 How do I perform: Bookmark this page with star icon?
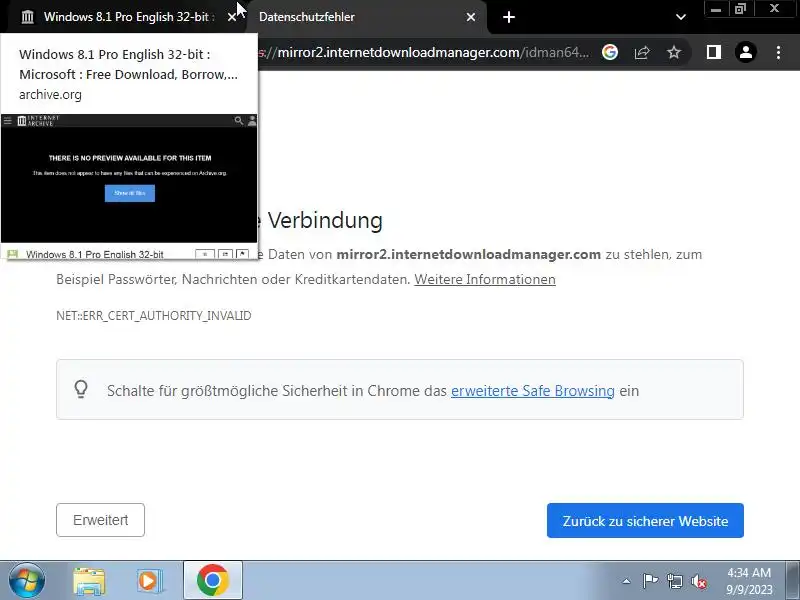click(674, 52)
